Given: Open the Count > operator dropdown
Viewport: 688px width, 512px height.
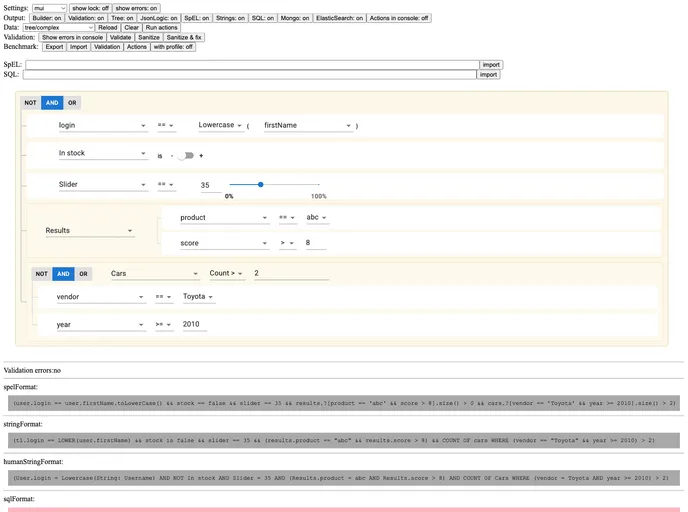Looking at the screenshot, I should (x=226, y=273).
